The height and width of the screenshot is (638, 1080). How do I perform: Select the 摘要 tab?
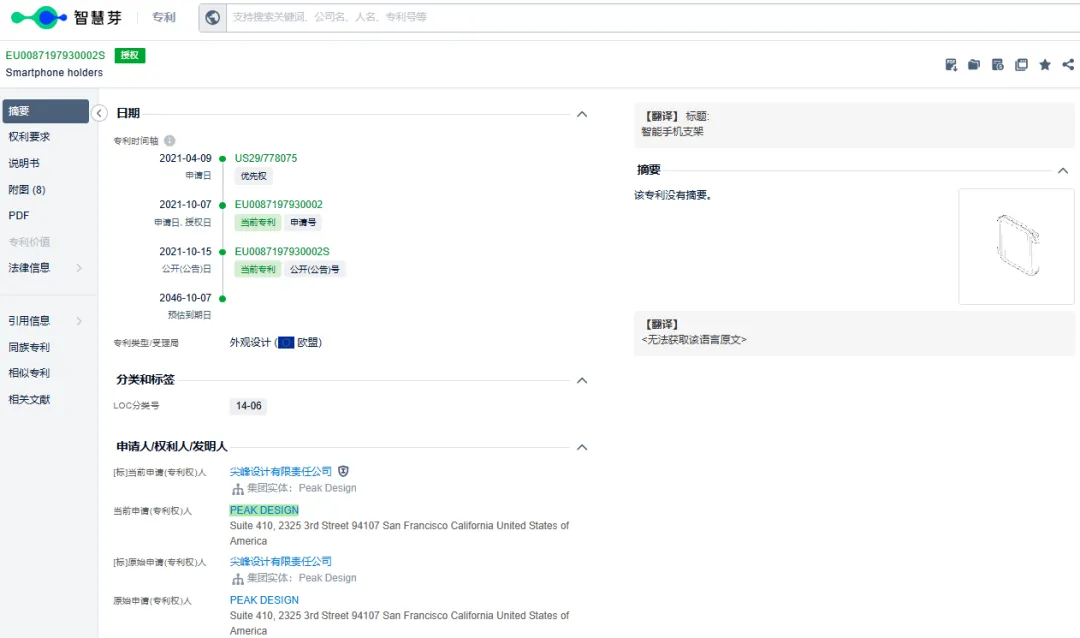(45, 111)
